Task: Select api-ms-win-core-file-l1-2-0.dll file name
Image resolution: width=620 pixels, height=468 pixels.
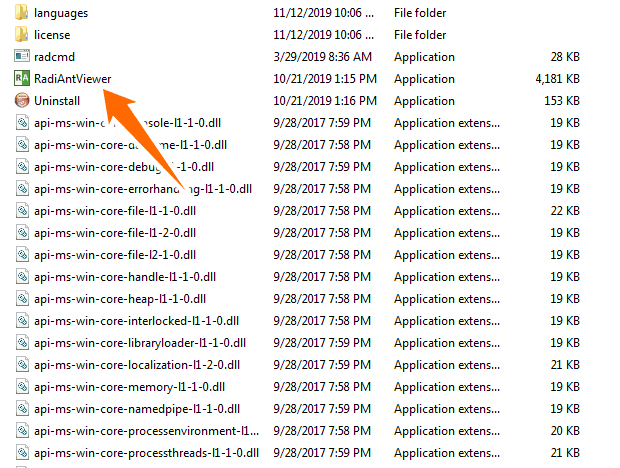Action: 114,233
